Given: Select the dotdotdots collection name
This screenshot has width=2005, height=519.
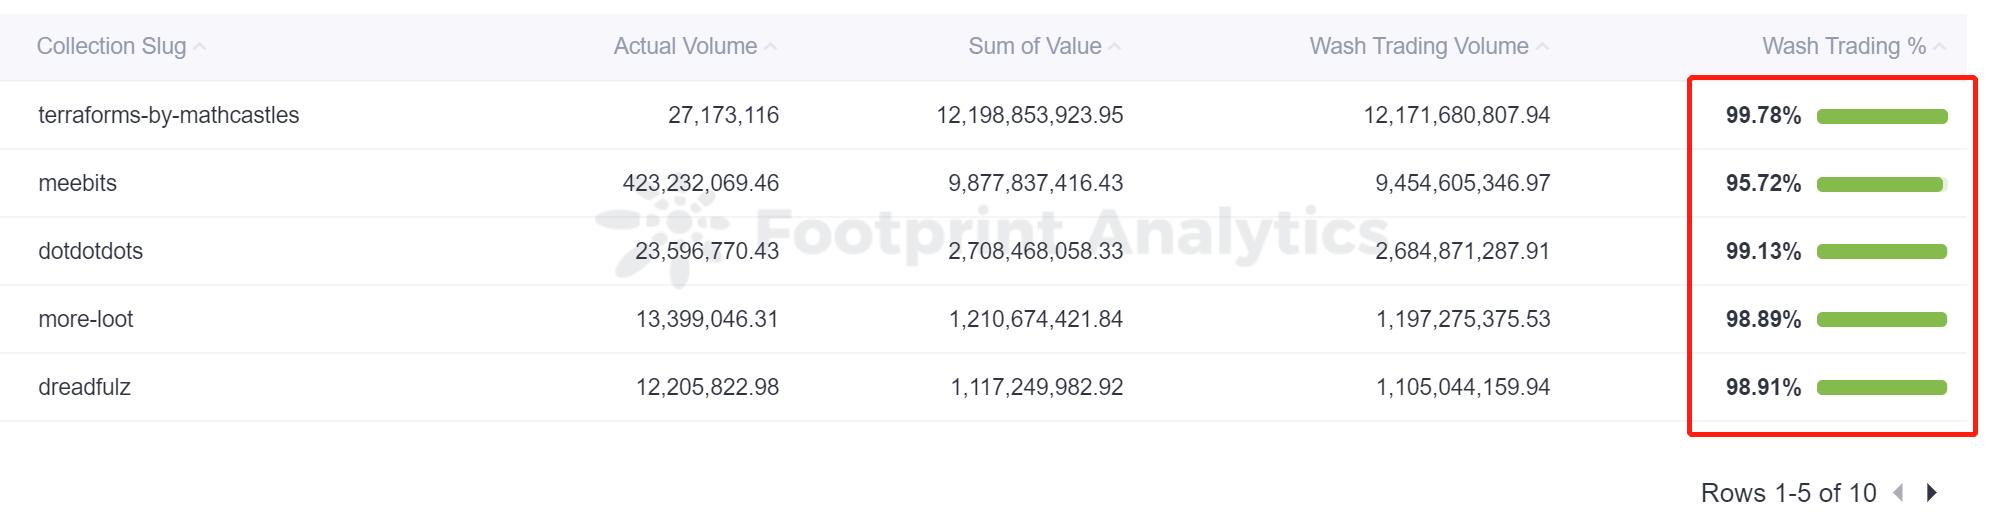Looking at the screenshot, I should pyautogui.click(x=90, y=251).
